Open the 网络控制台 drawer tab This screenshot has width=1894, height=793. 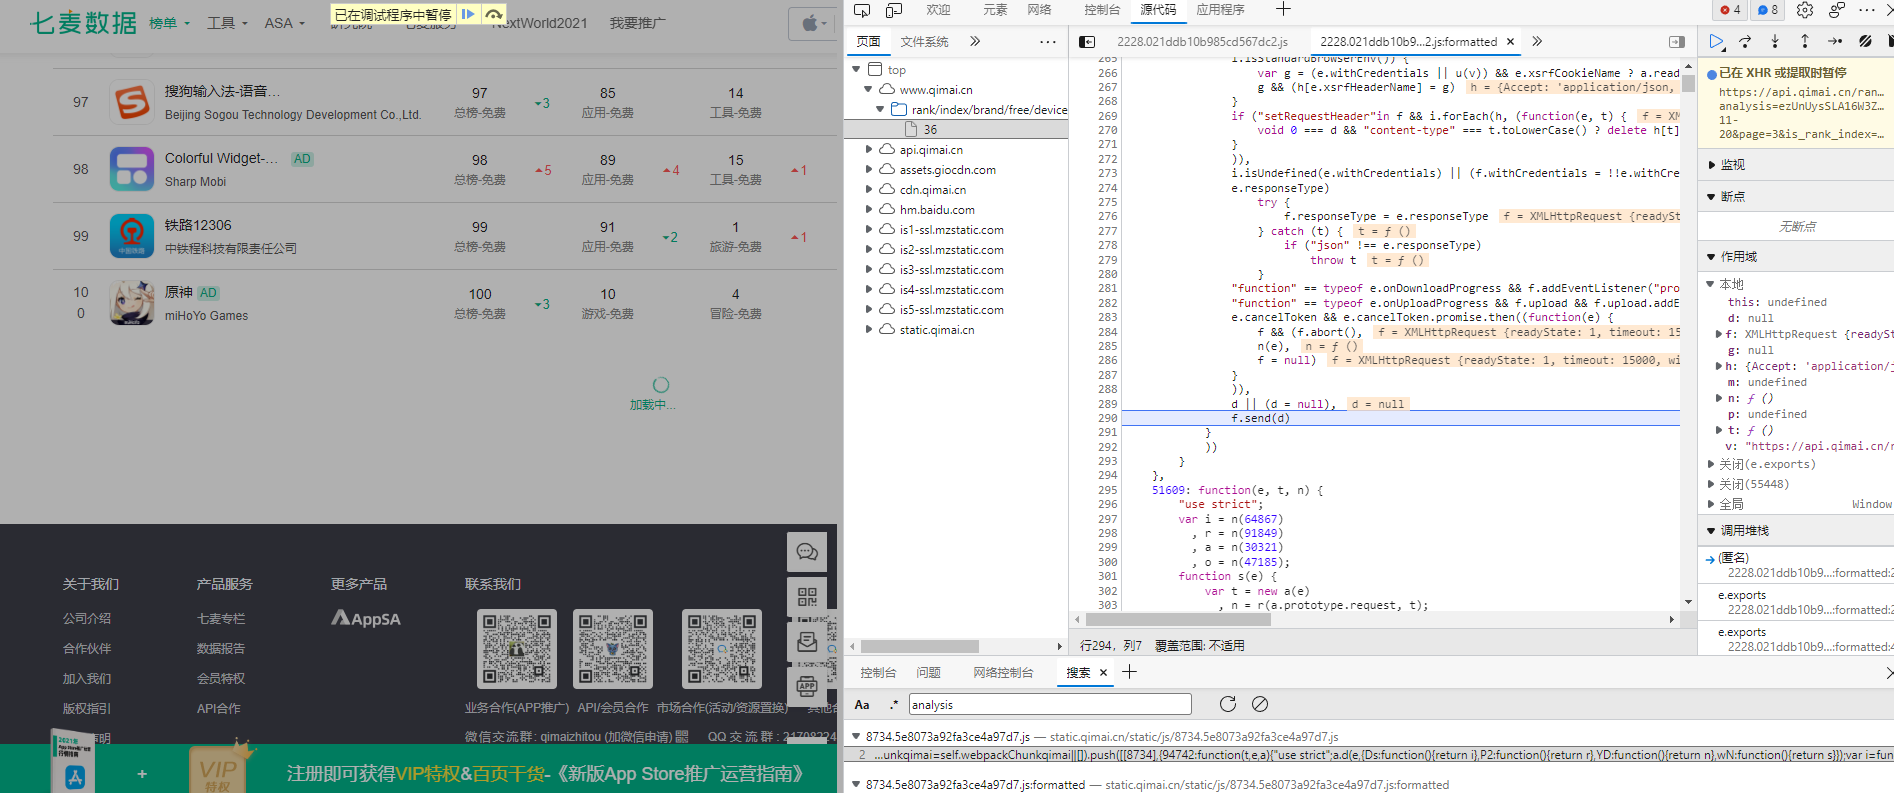pos(1003,673)
